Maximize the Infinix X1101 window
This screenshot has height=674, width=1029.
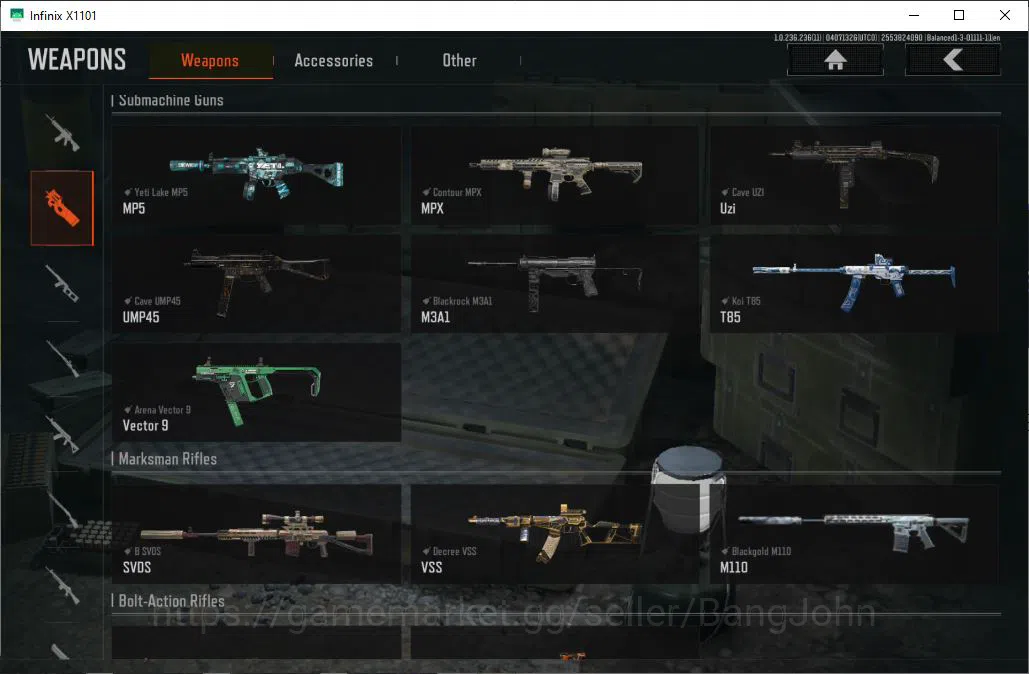point(959,15)
